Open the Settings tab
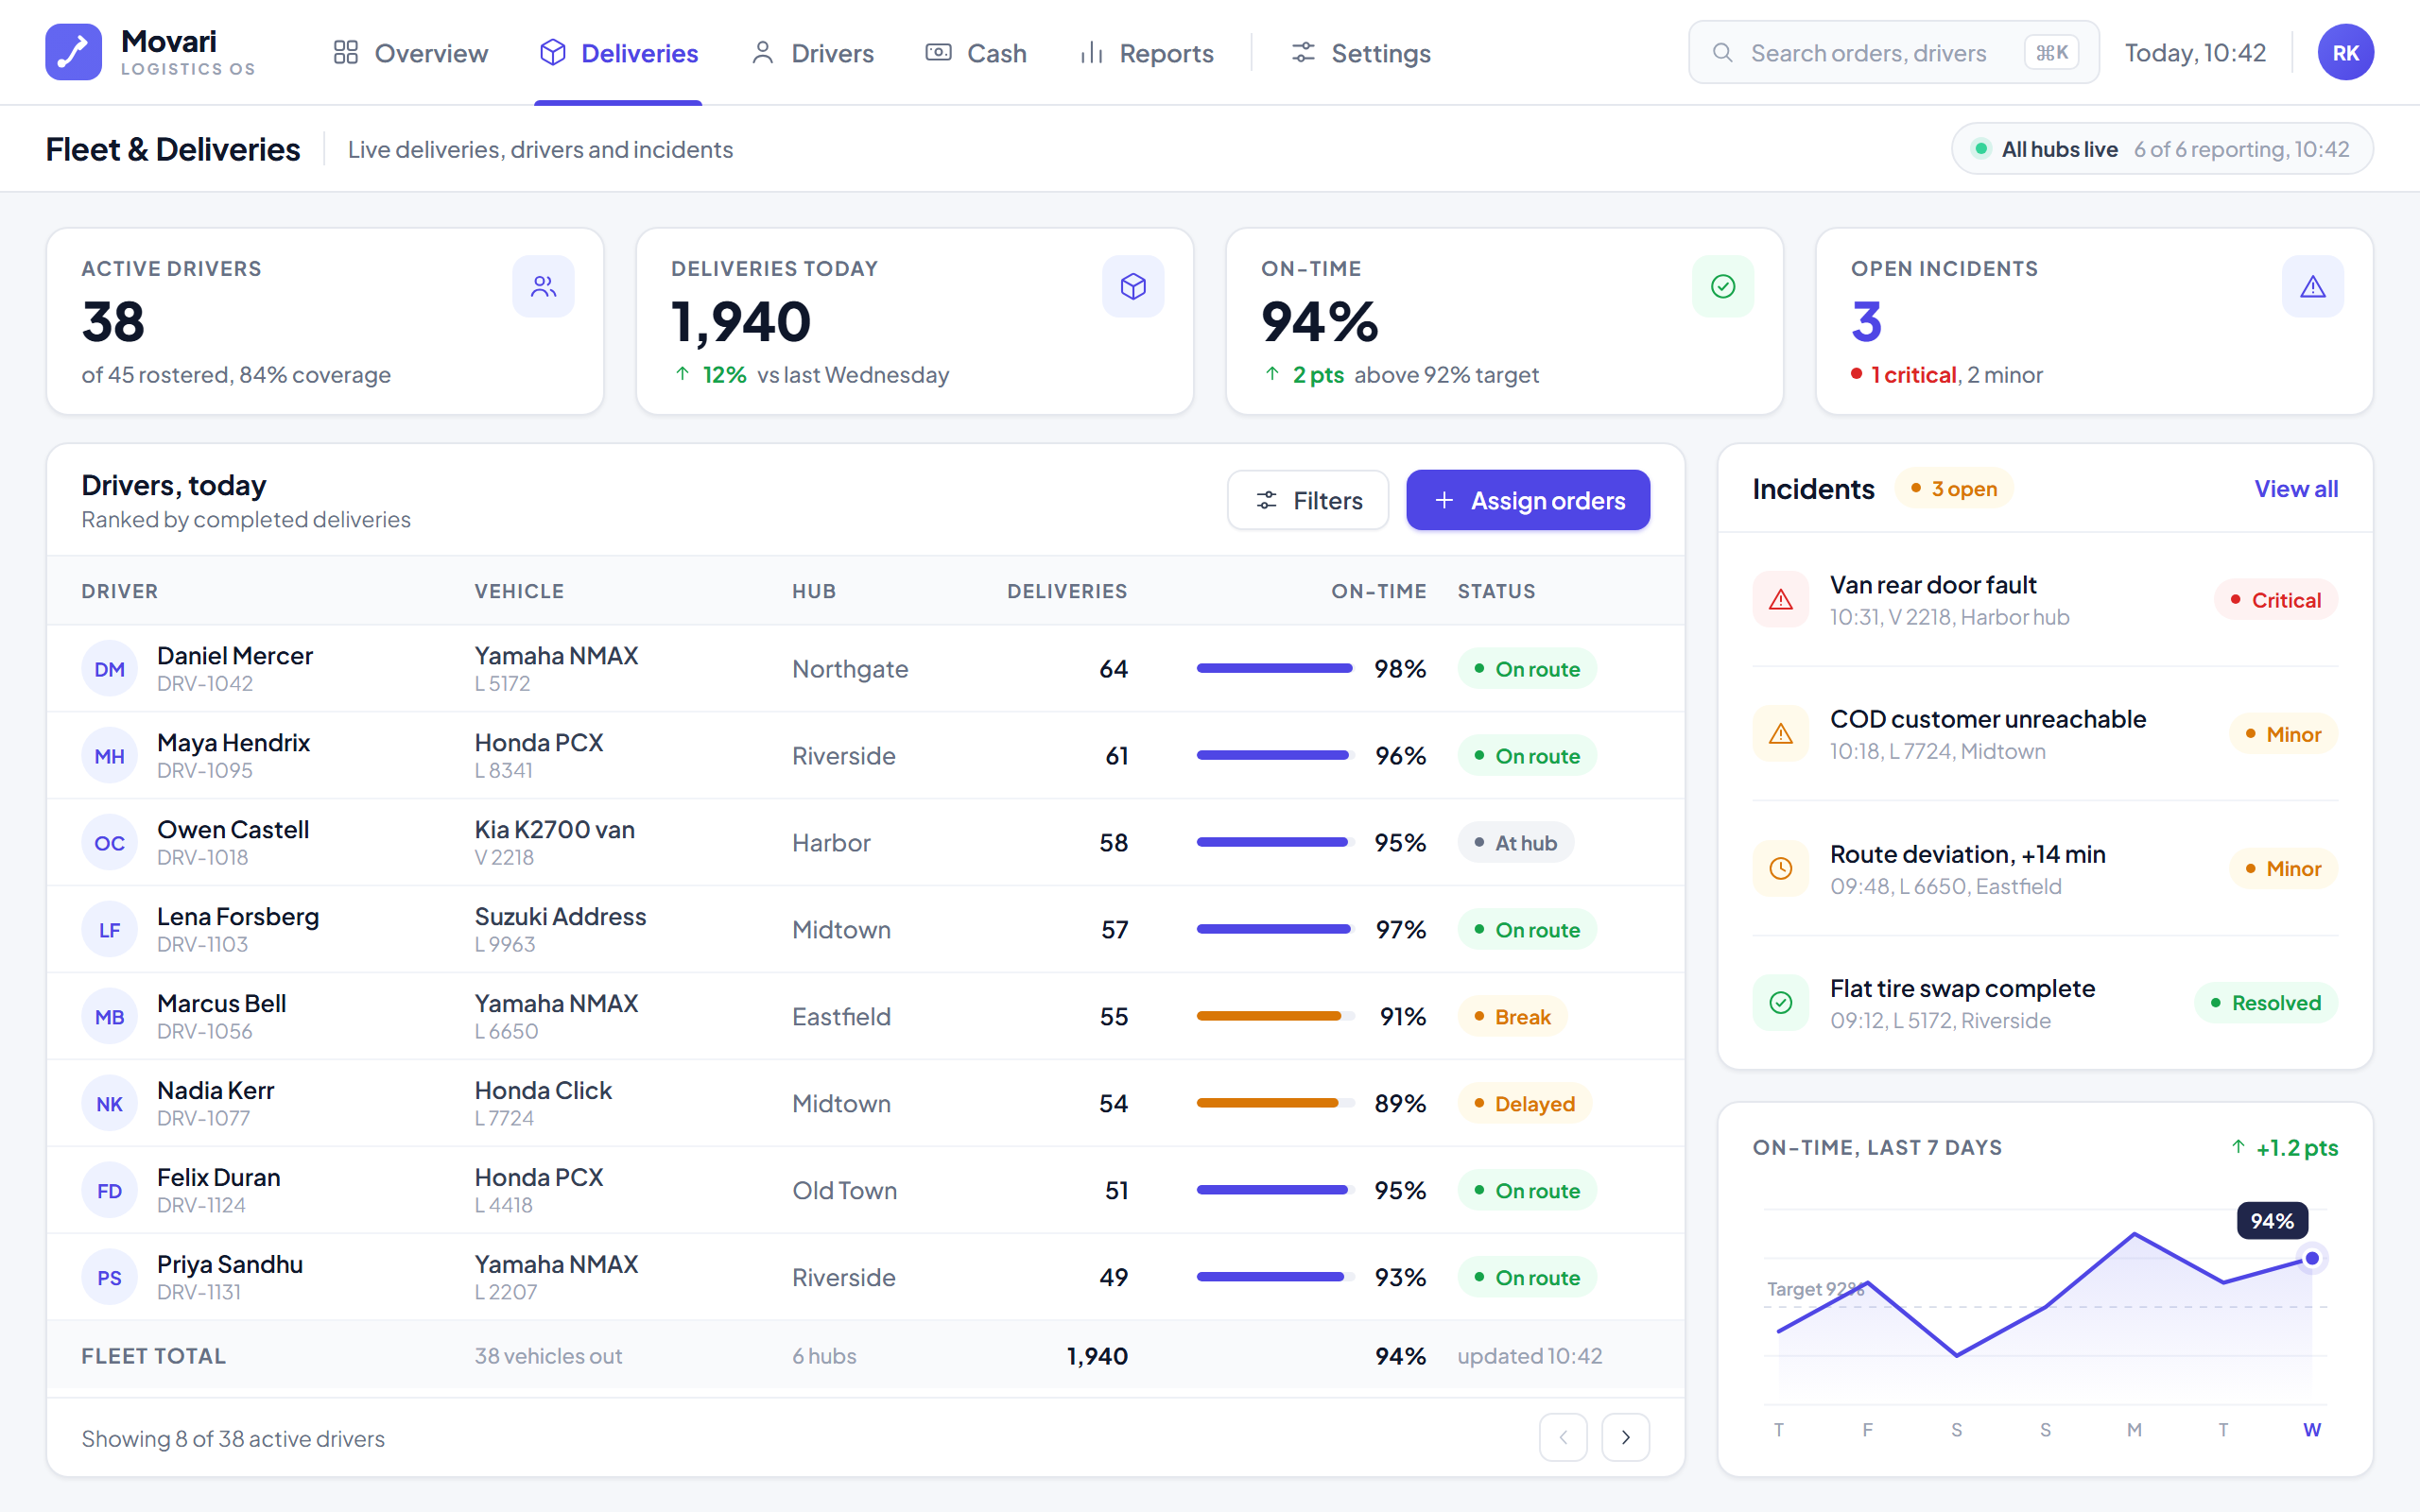 tap(1360, 53)
